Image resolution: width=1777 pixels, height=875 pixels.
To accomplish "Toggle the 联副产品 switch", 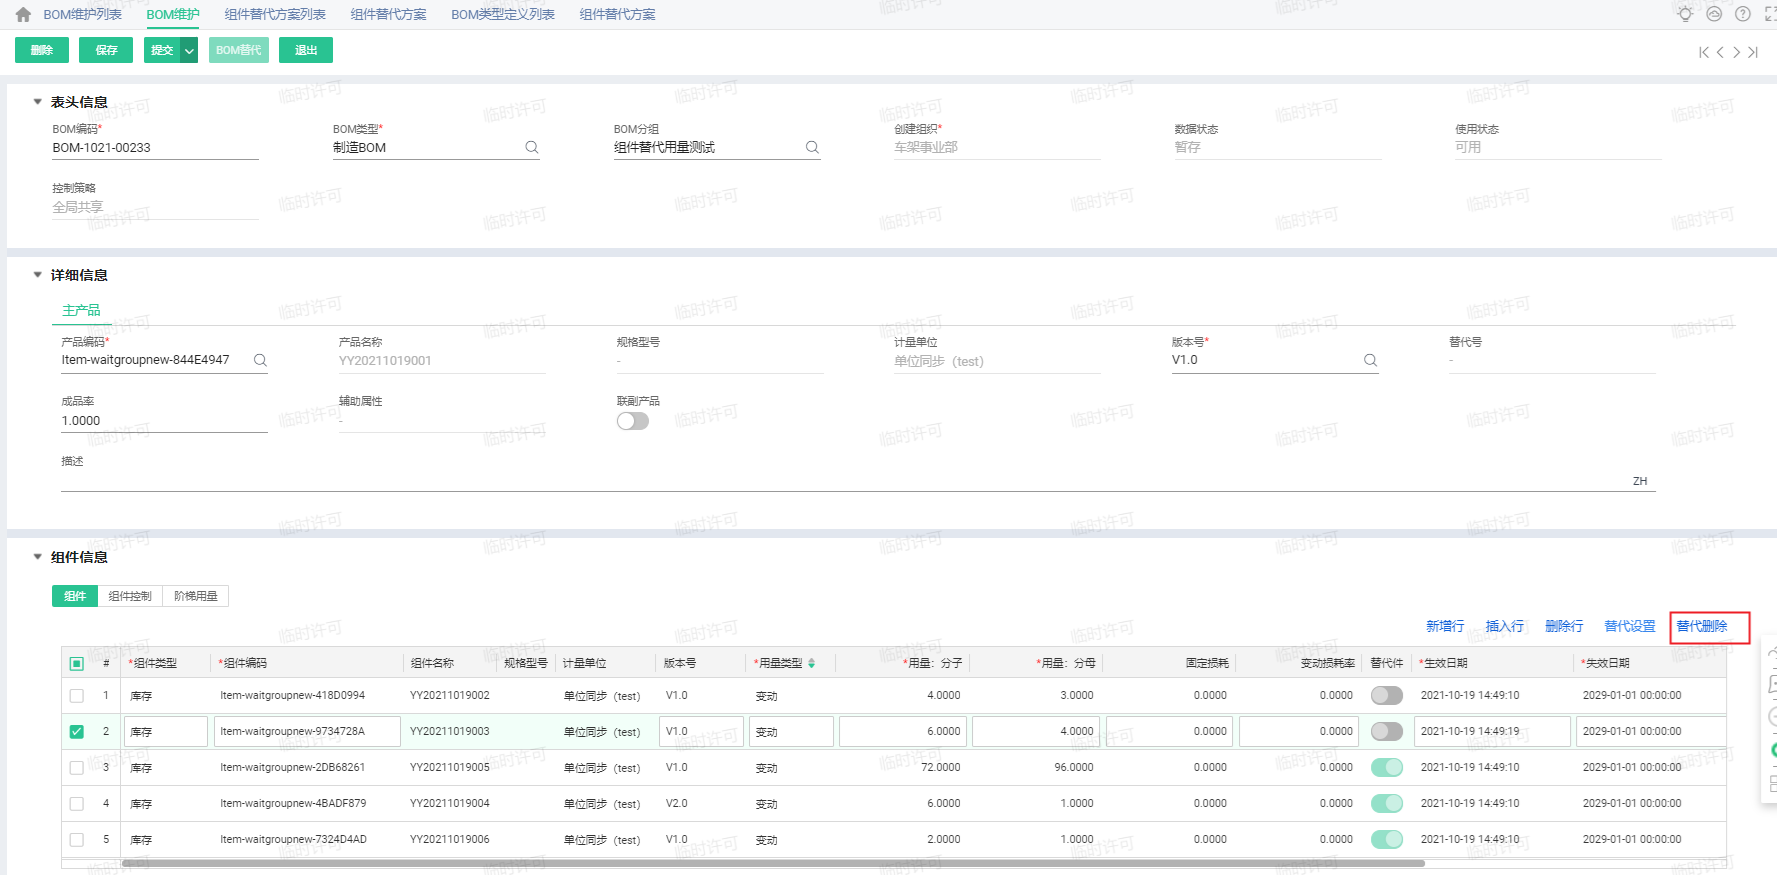I will [x=633, y=421].
